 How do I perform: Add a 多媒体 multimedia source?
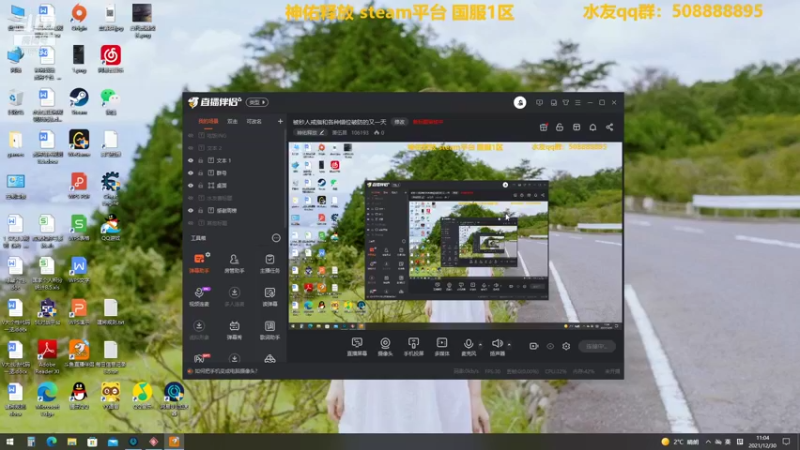click(442, 346)
